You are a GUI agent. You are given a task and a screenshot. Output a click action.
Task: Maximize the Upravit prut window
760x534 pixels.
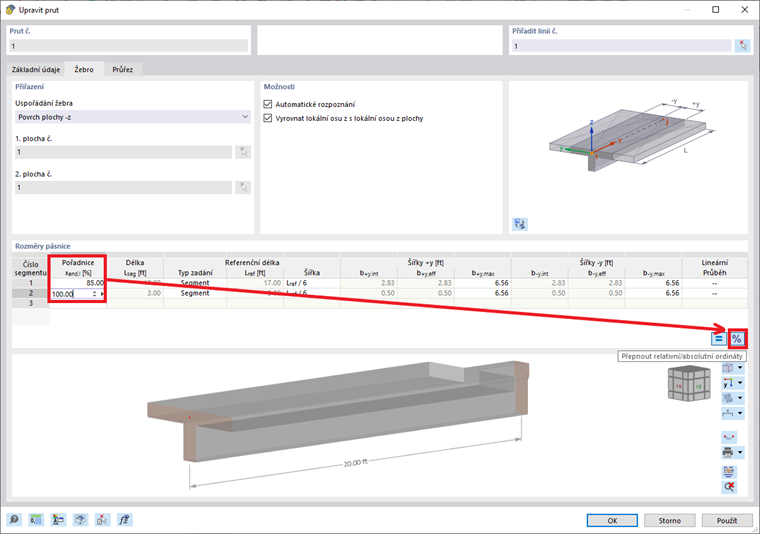click(715, 10)
